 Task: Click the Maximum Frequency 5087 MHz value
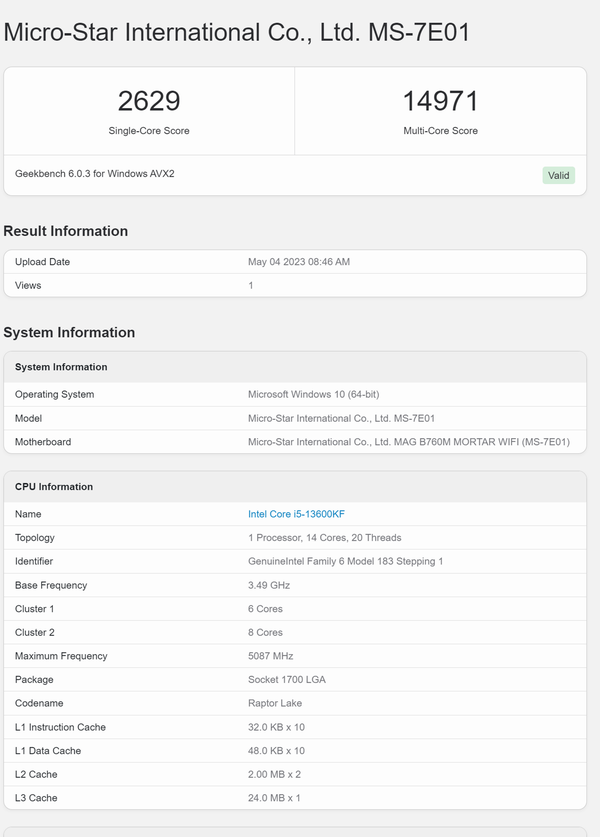tap(271, 656)
